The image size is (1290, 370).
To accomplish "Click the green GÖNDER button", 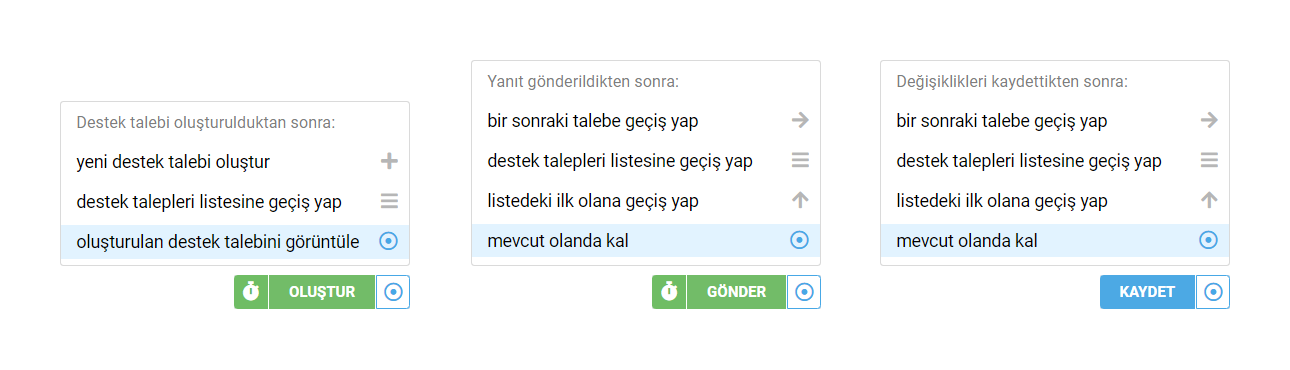I will [736, 292].
